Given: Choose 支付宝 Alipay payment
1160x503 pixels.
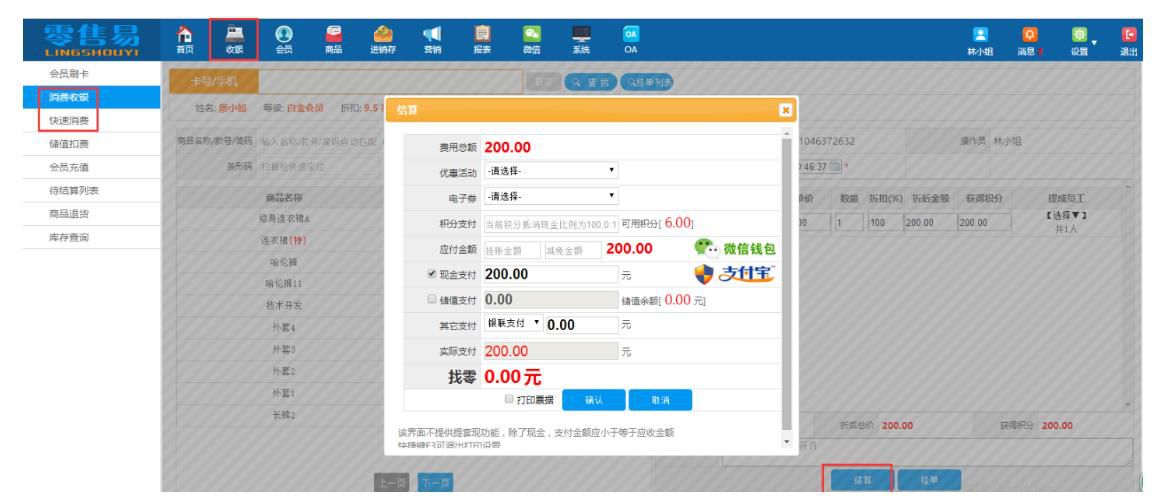Looking at the screenshot, I should pyautogui.click(x=739, y=273).
